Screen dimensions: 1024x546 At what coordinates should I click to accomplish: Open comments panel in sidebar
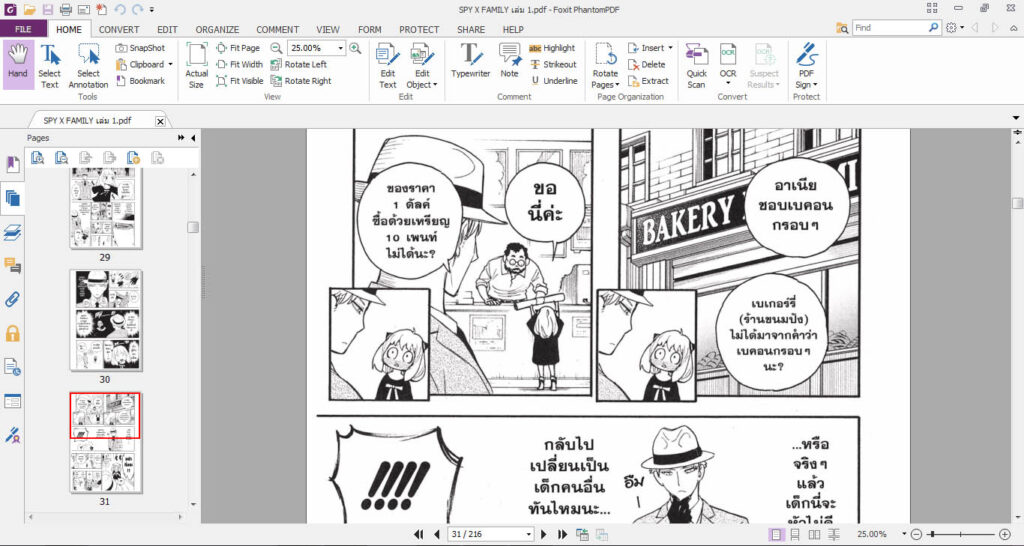point(12,266)
